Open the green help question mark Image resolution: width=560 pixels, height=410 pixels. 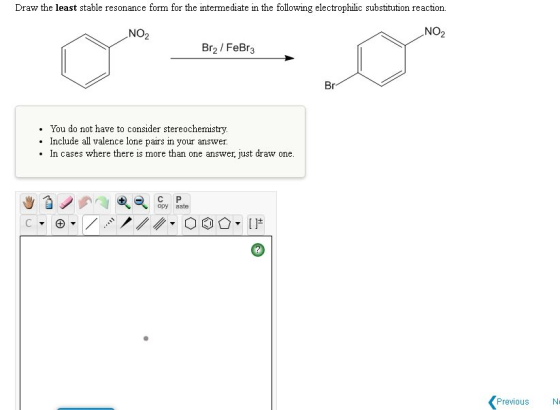tap(258, 250)
